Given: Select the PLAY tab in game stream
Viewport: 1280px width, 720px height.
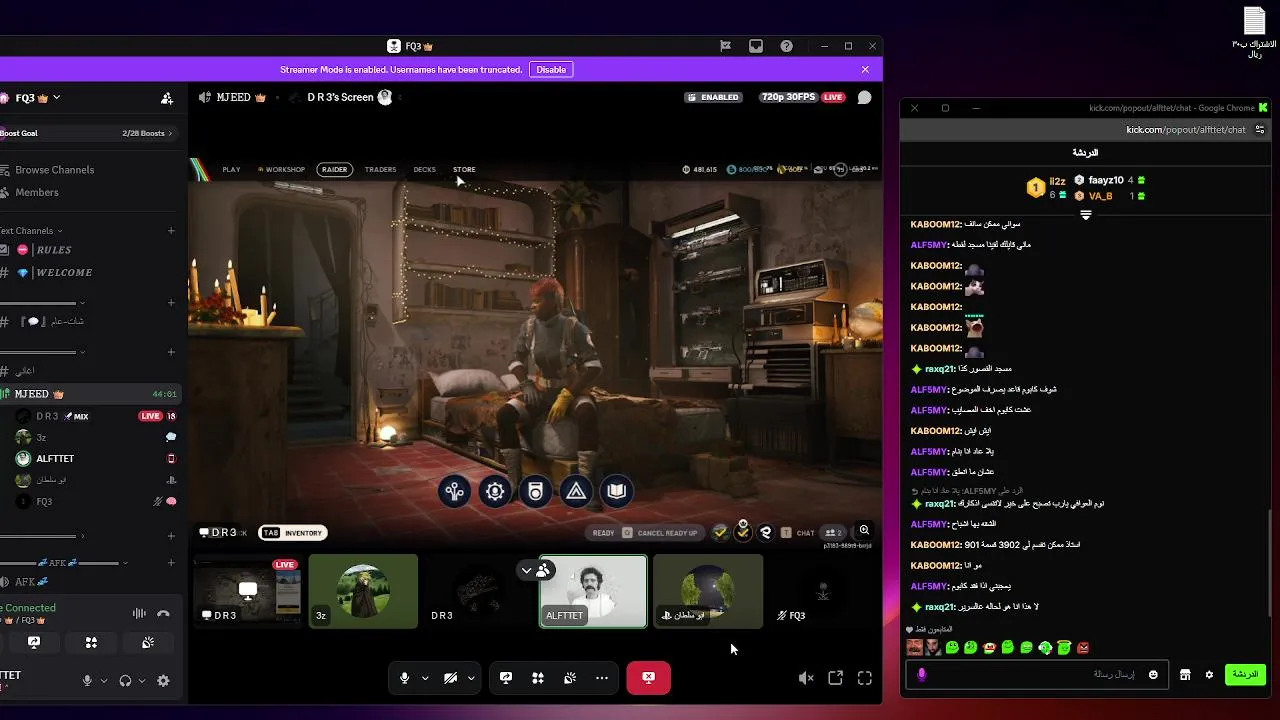Looking at the screenshot, I should pyautogui.click(x=231, y=170).
